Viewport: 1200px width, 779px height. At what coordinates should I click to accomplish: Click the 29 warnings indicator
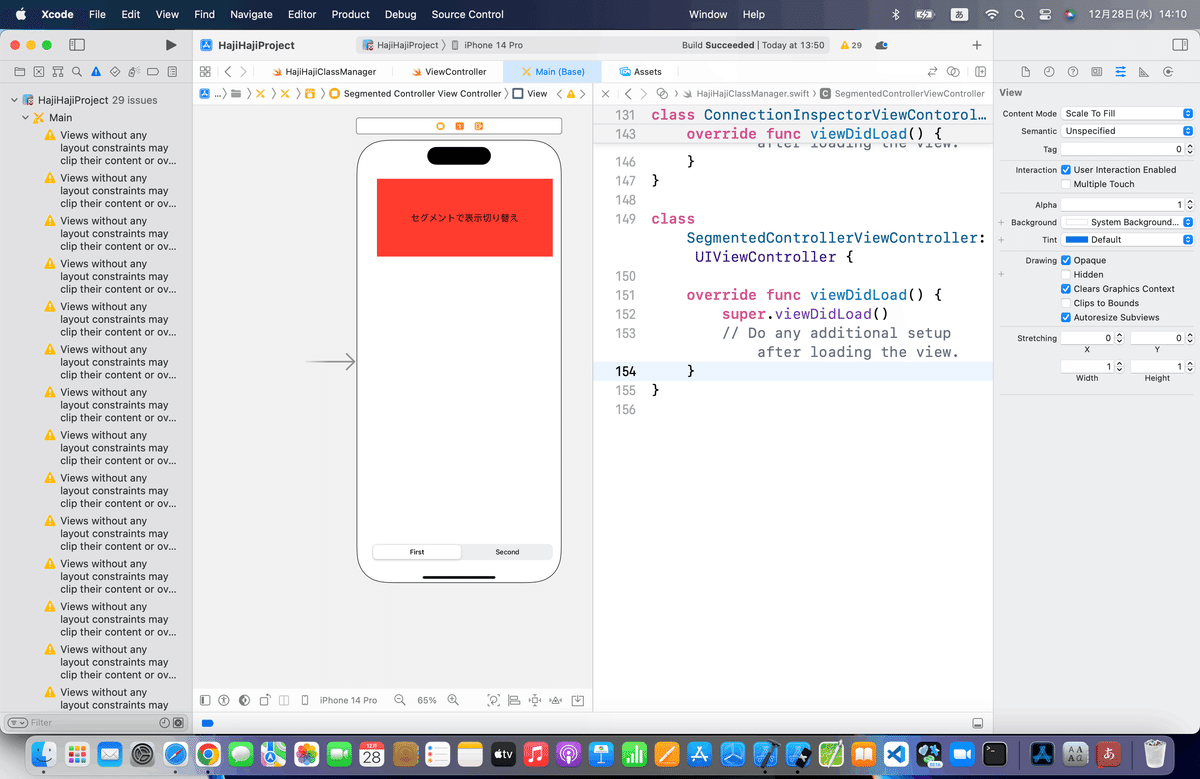tap(851, 45)
